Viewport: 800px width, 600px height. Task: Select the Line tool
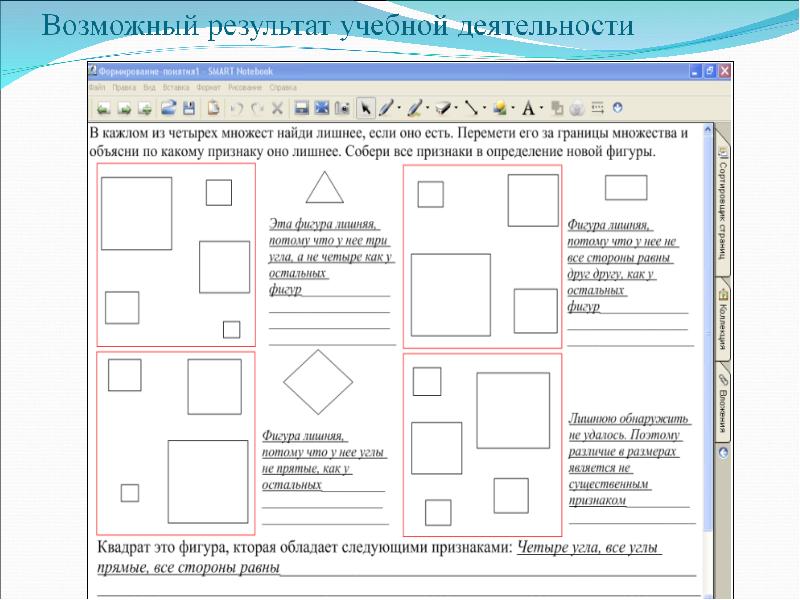[472, 107]
